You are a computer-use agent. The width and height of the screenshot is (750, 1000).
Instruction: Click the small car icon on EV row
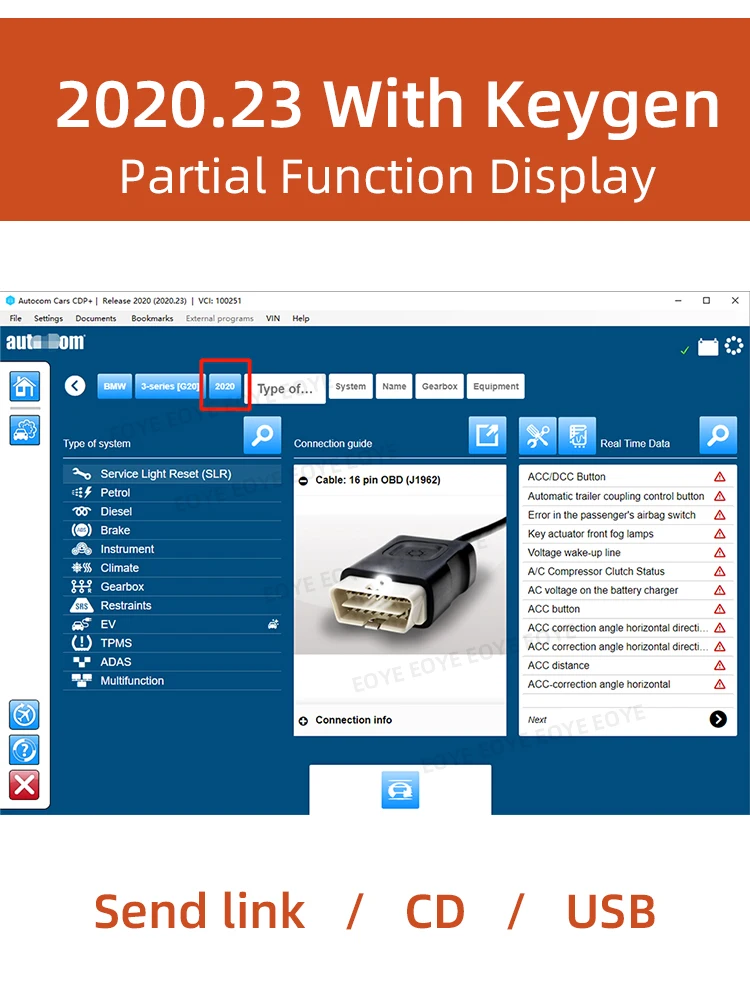(x=274, y=624)
